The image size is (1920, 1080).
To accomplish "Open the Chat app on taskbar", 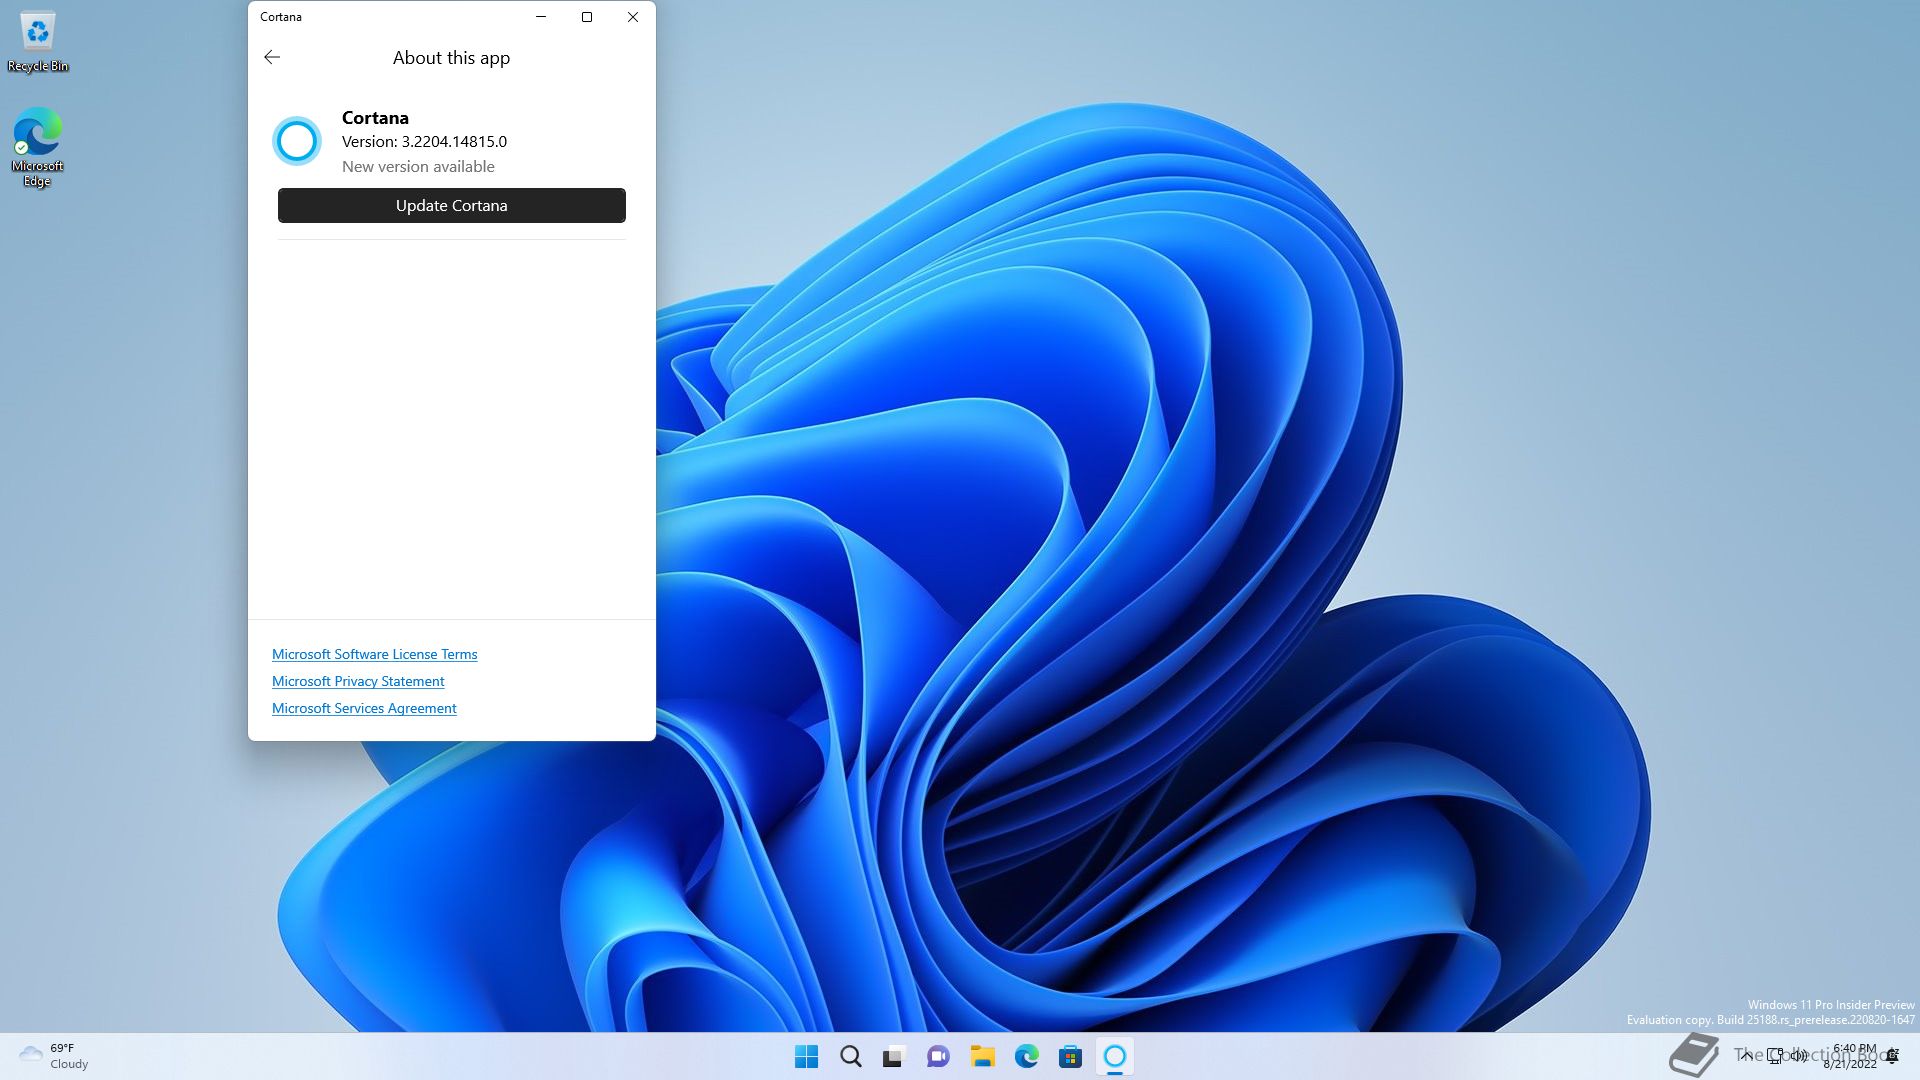I will [938, 1056].
